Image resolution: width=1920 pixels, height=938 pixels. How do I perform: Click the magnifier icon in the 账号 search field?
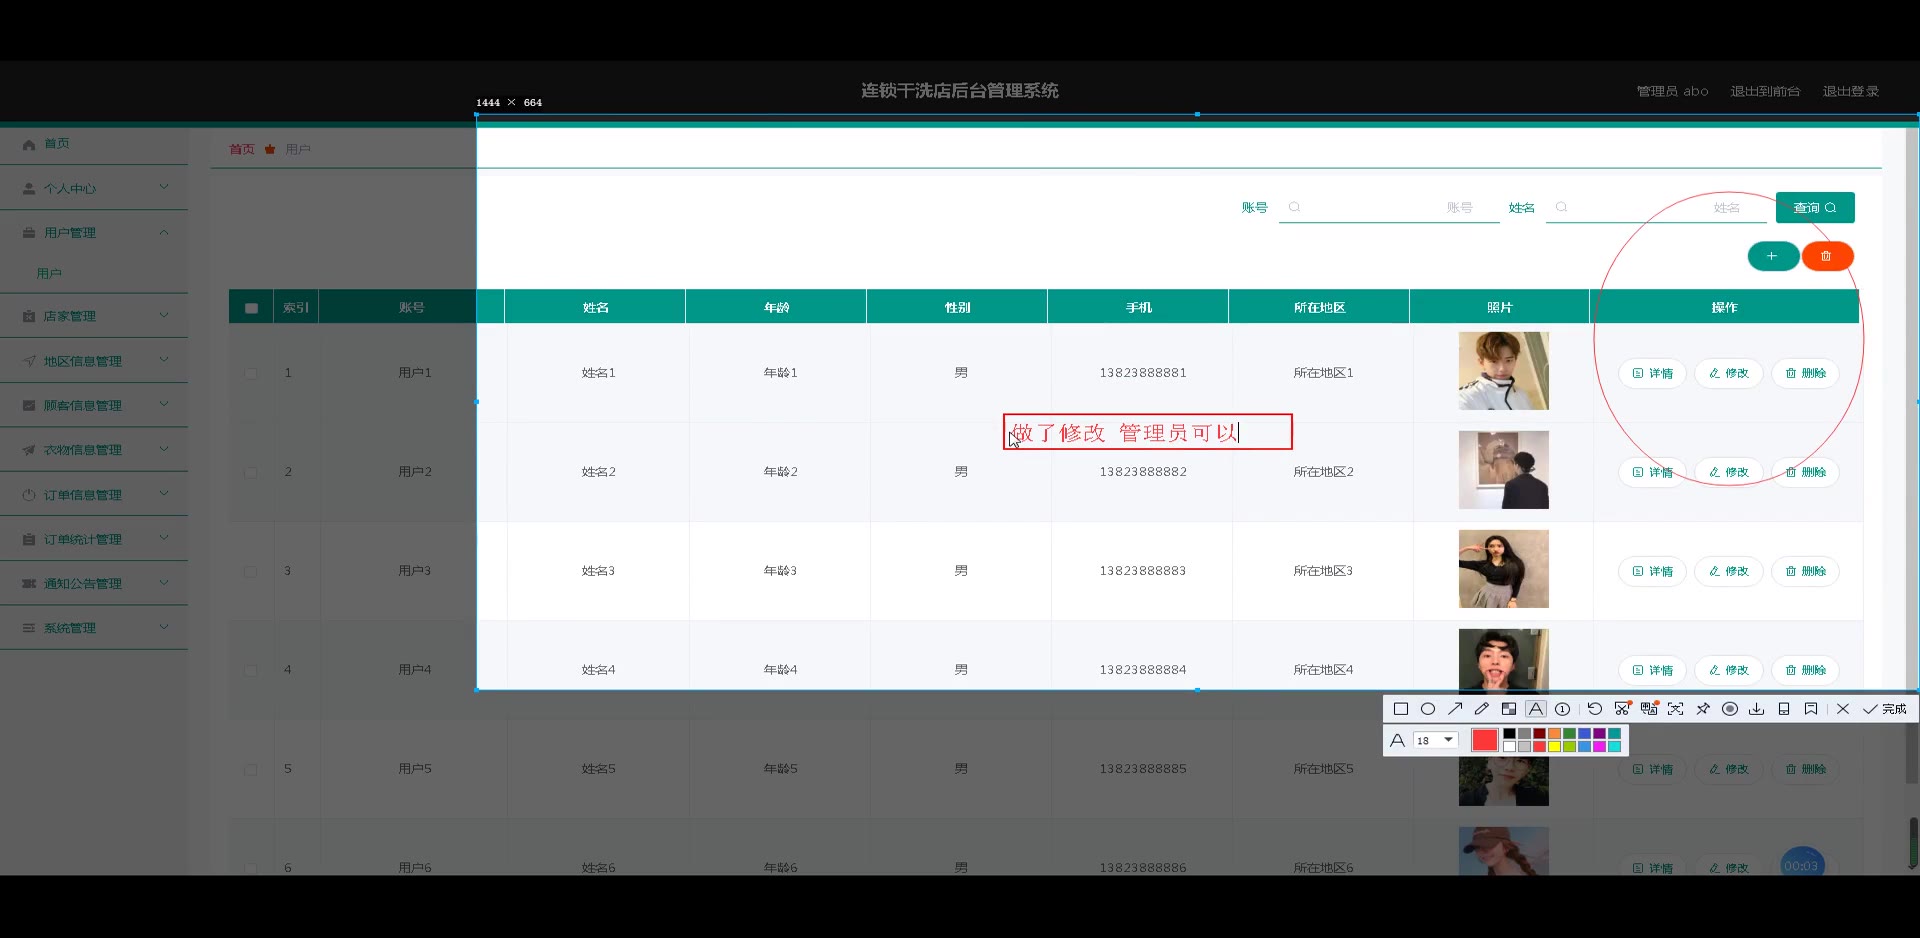pyautogui.click(x=1294, y=207)
